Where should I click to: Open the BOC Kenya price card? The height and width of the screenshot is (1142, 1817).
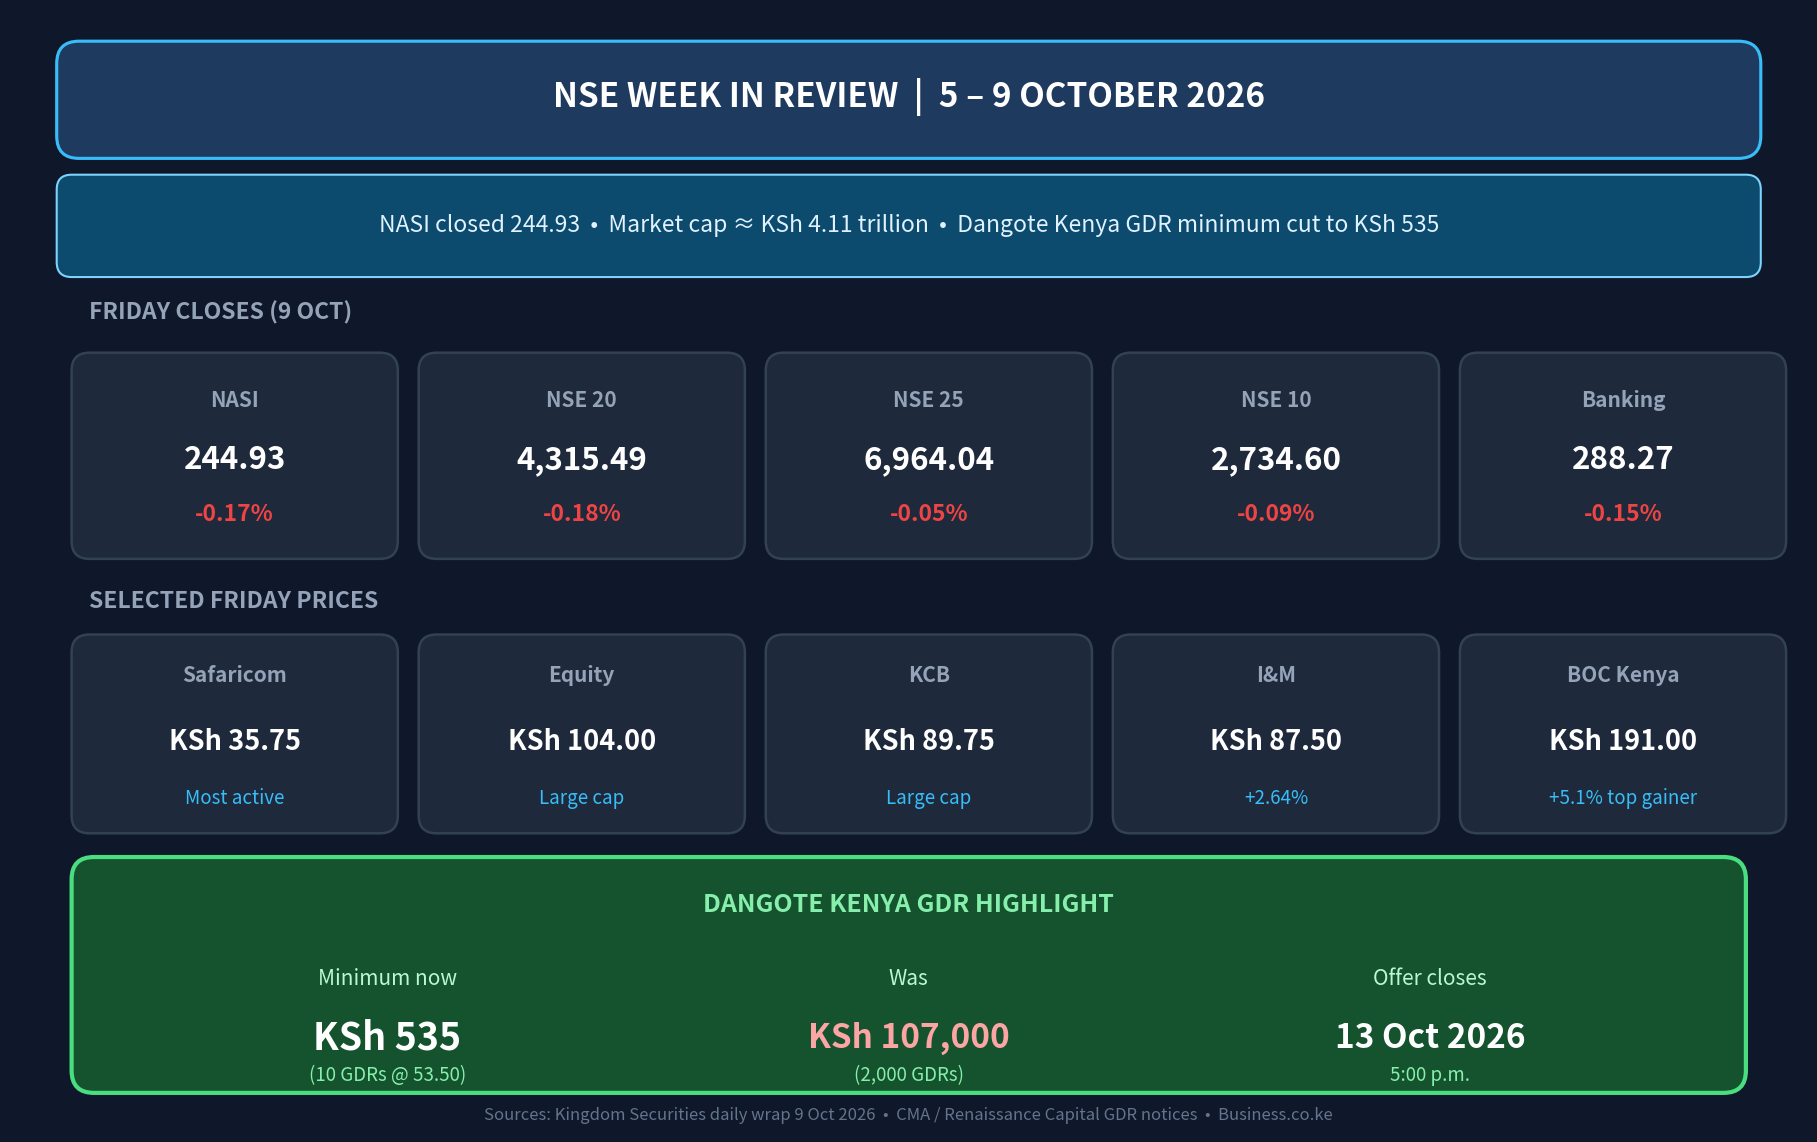pos(1622,733)
